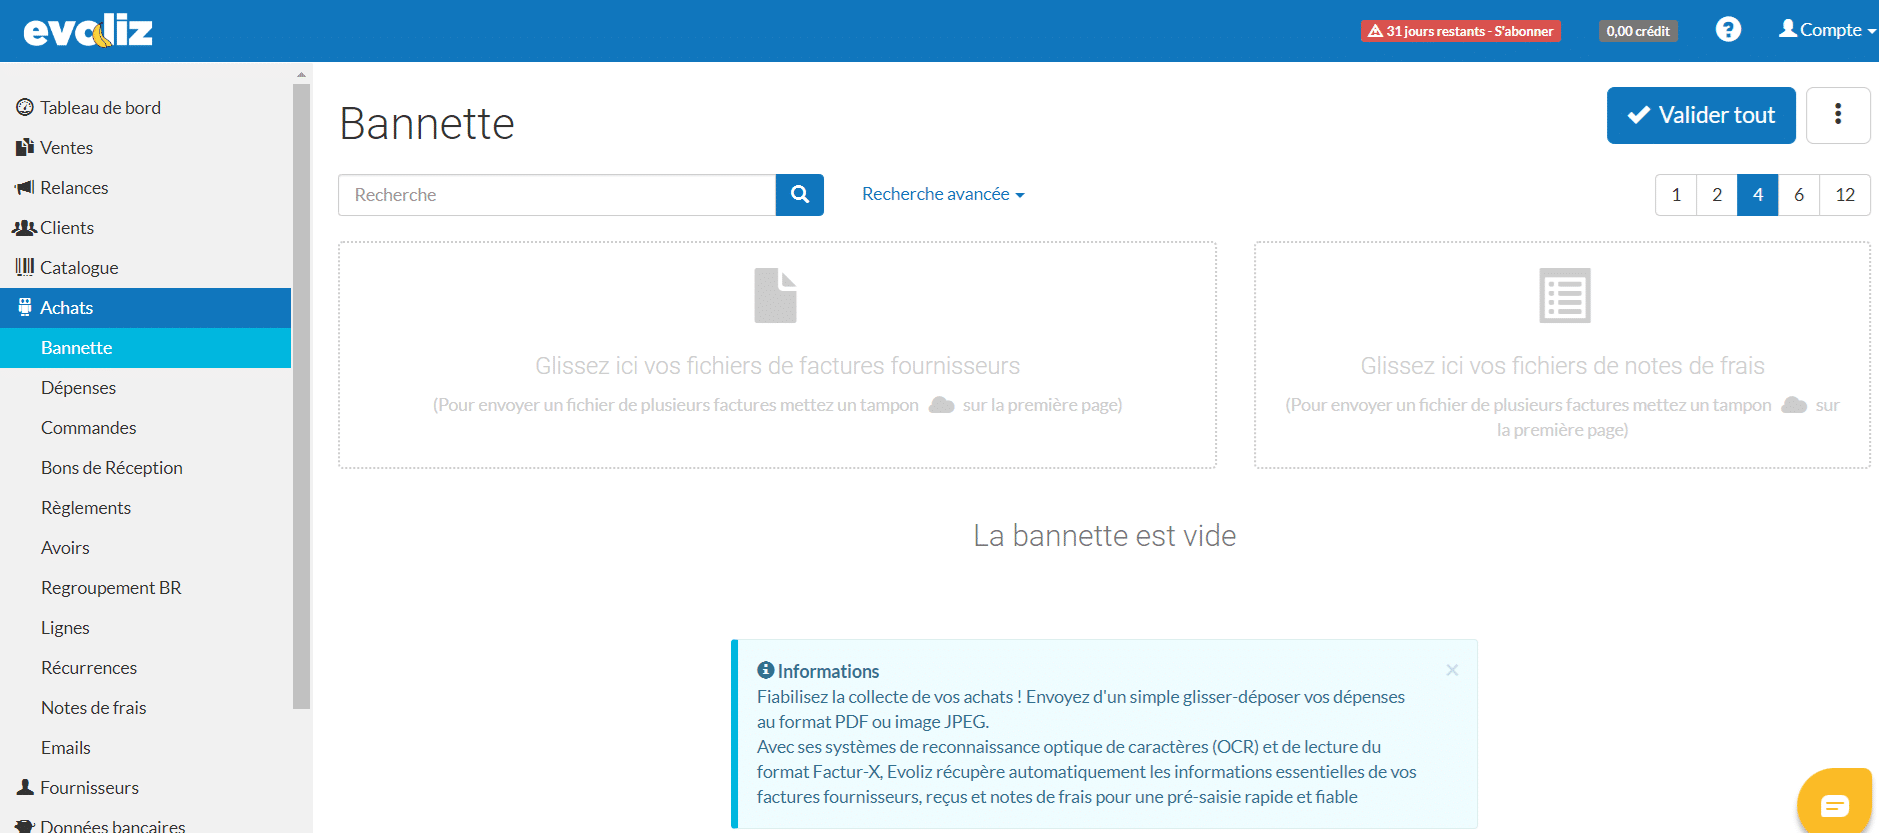This screenshot has width=1879, height=833.
Task: Click the Achats cart icon
Action: [25, 307]
